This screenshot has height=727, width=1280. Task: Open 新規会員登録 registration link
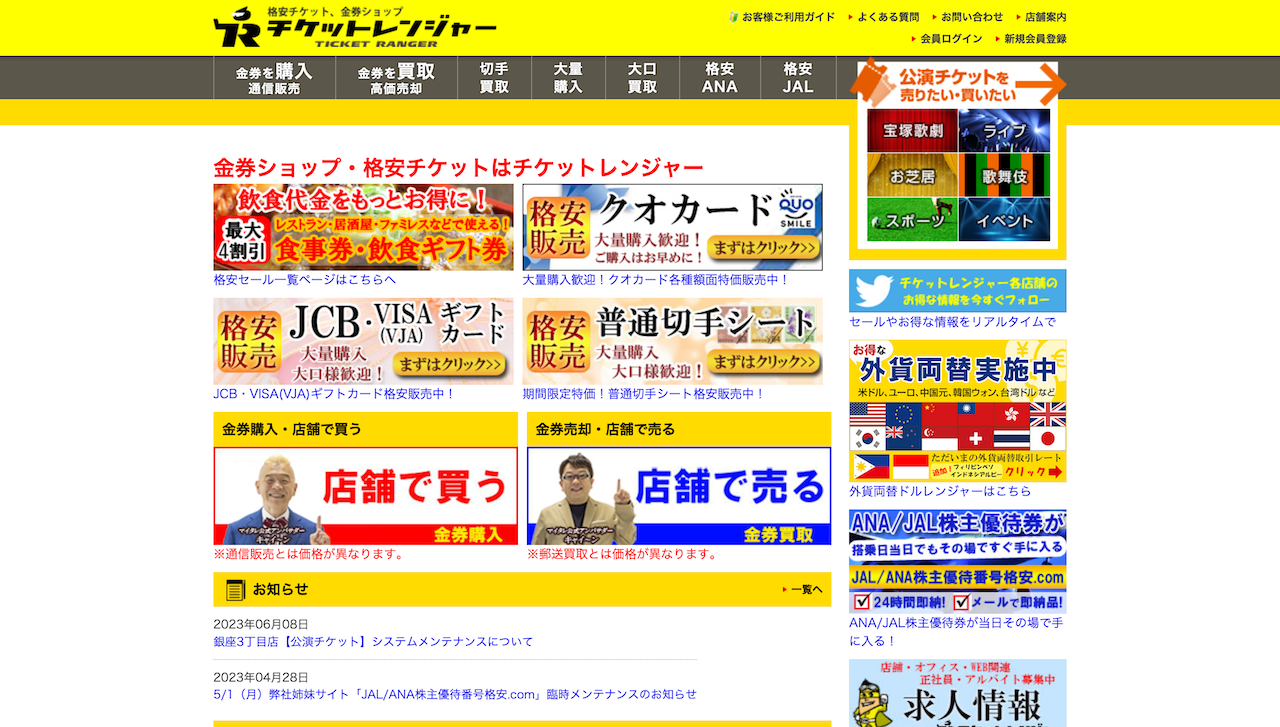pyautogui.click(x=1035, y=39)
